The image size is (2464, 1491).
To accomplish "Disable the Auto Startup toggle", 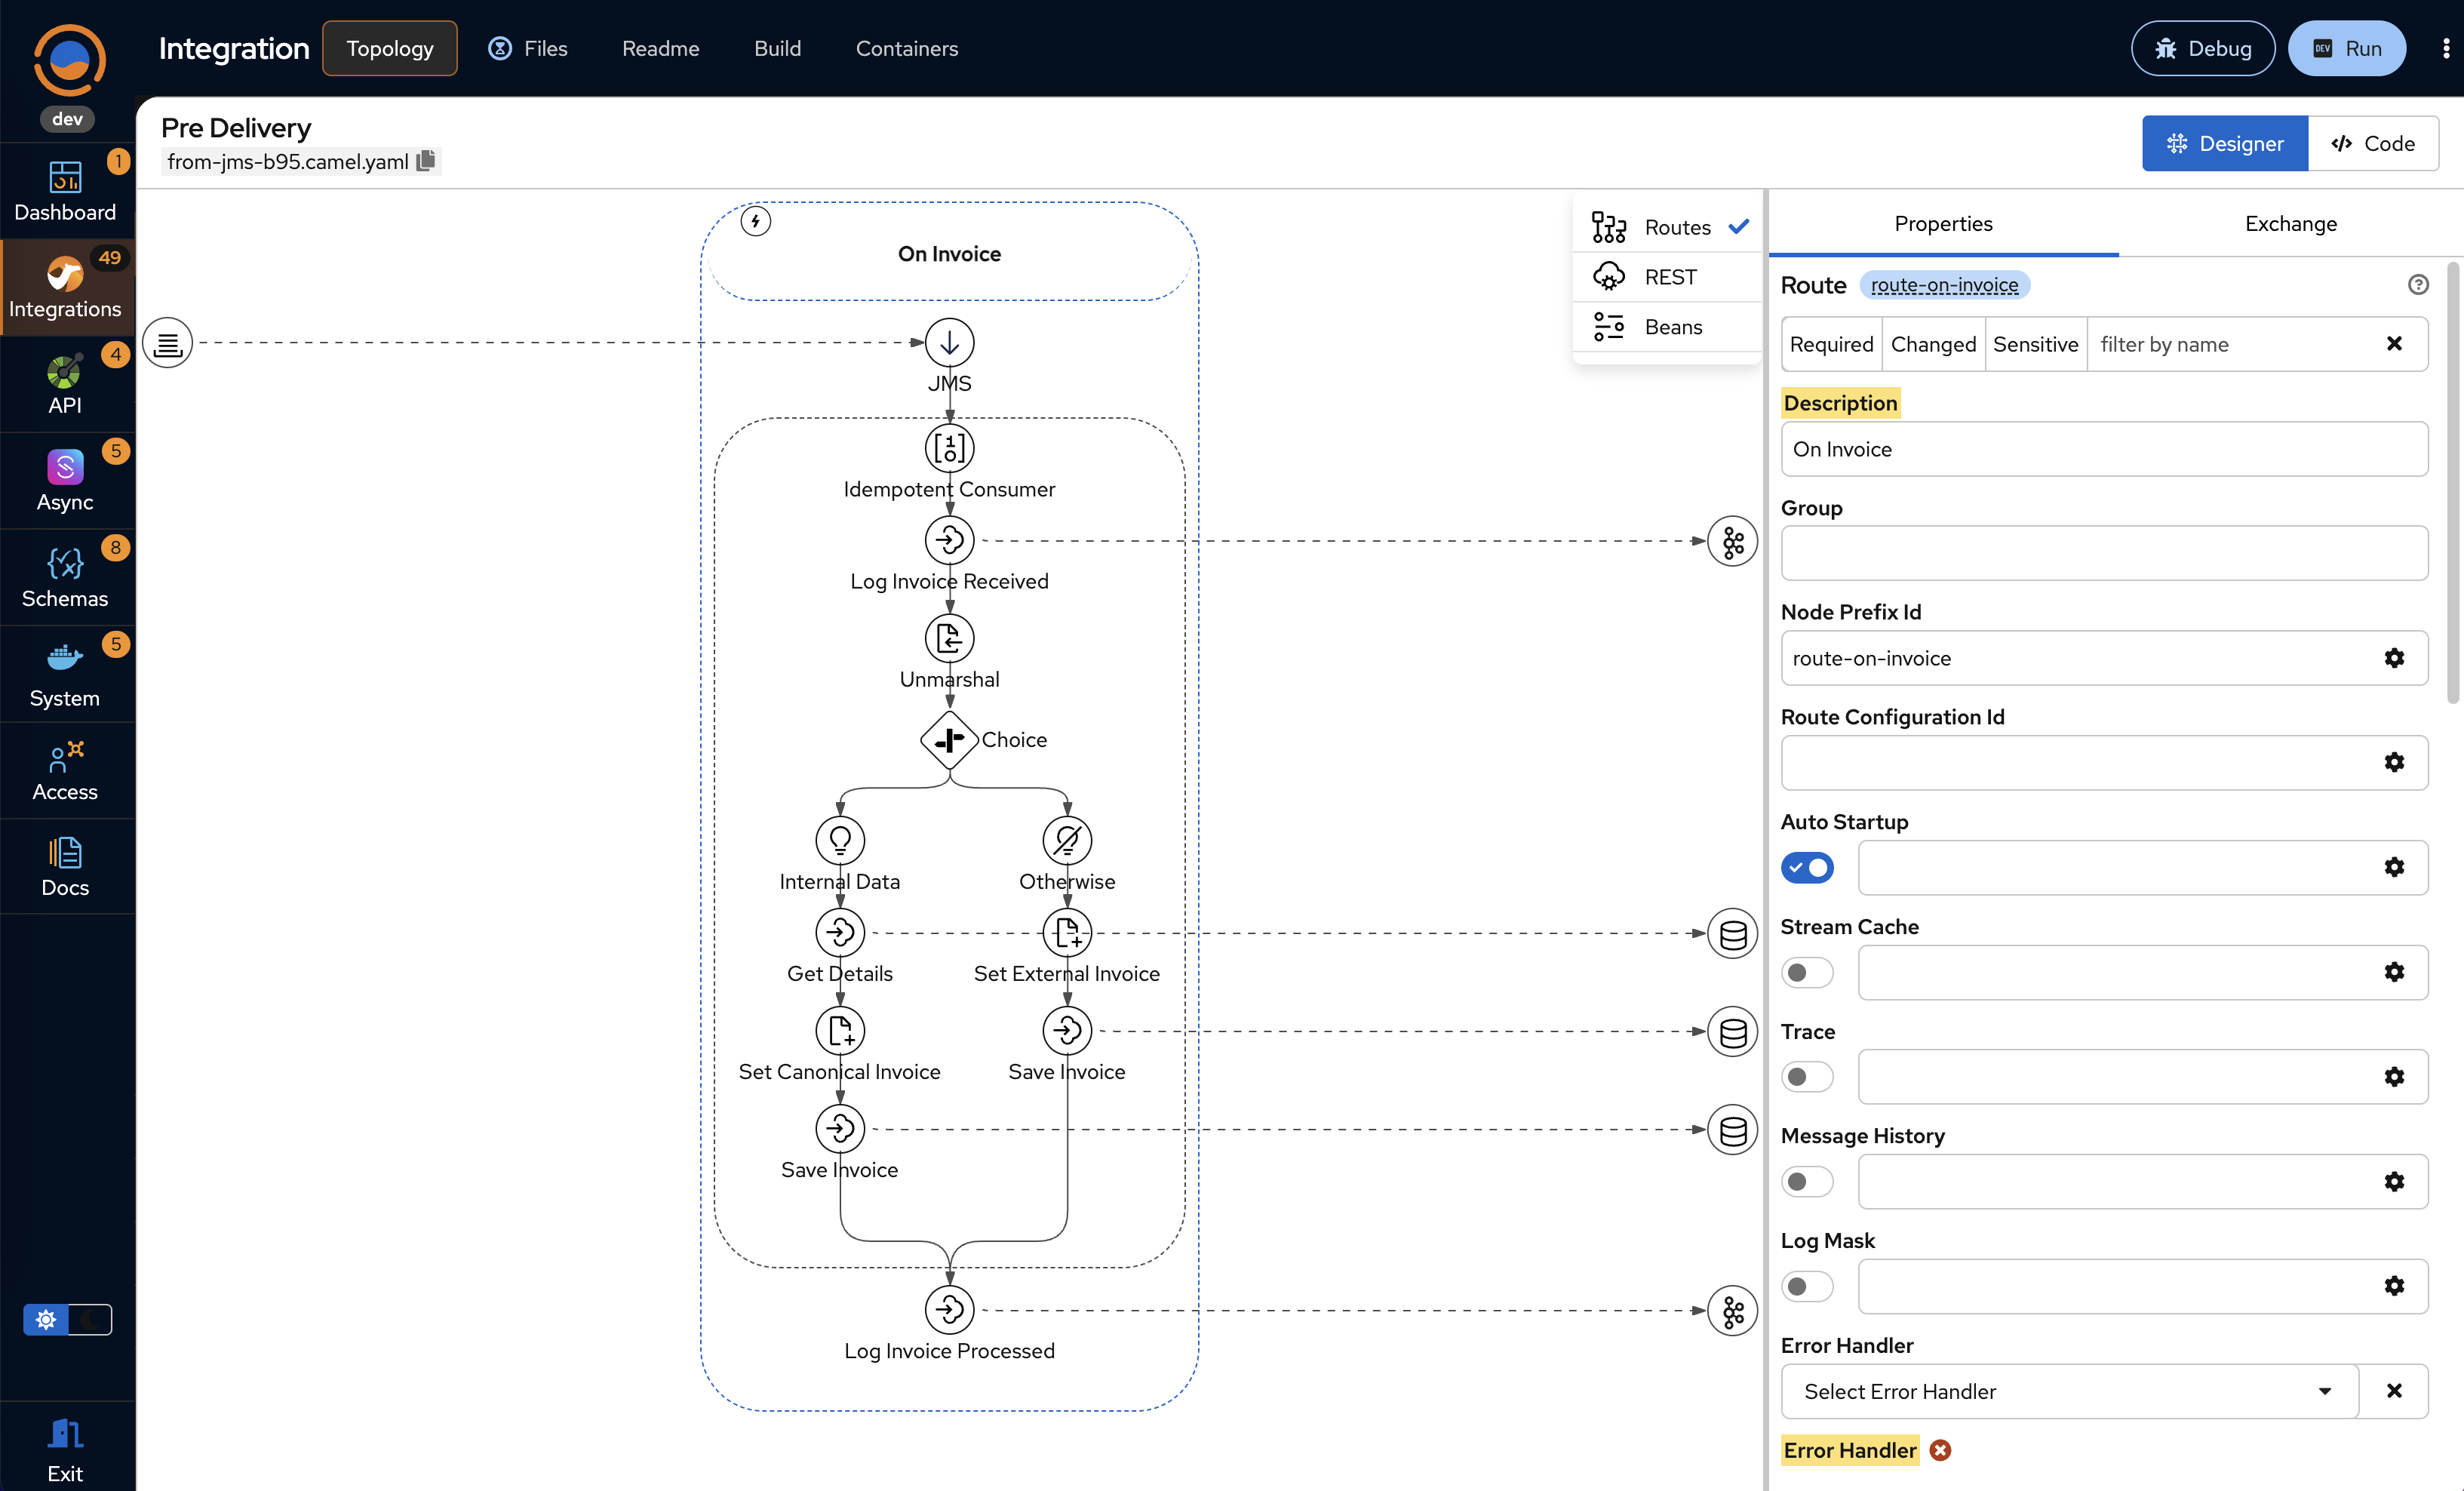I will [1807, 867].
